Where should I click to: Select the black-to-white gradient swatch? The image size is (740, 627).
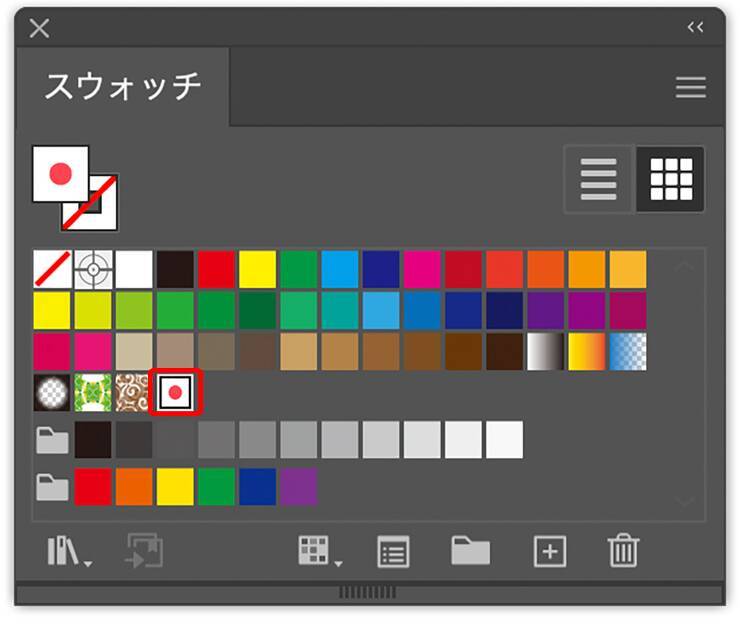click(546, 351)
